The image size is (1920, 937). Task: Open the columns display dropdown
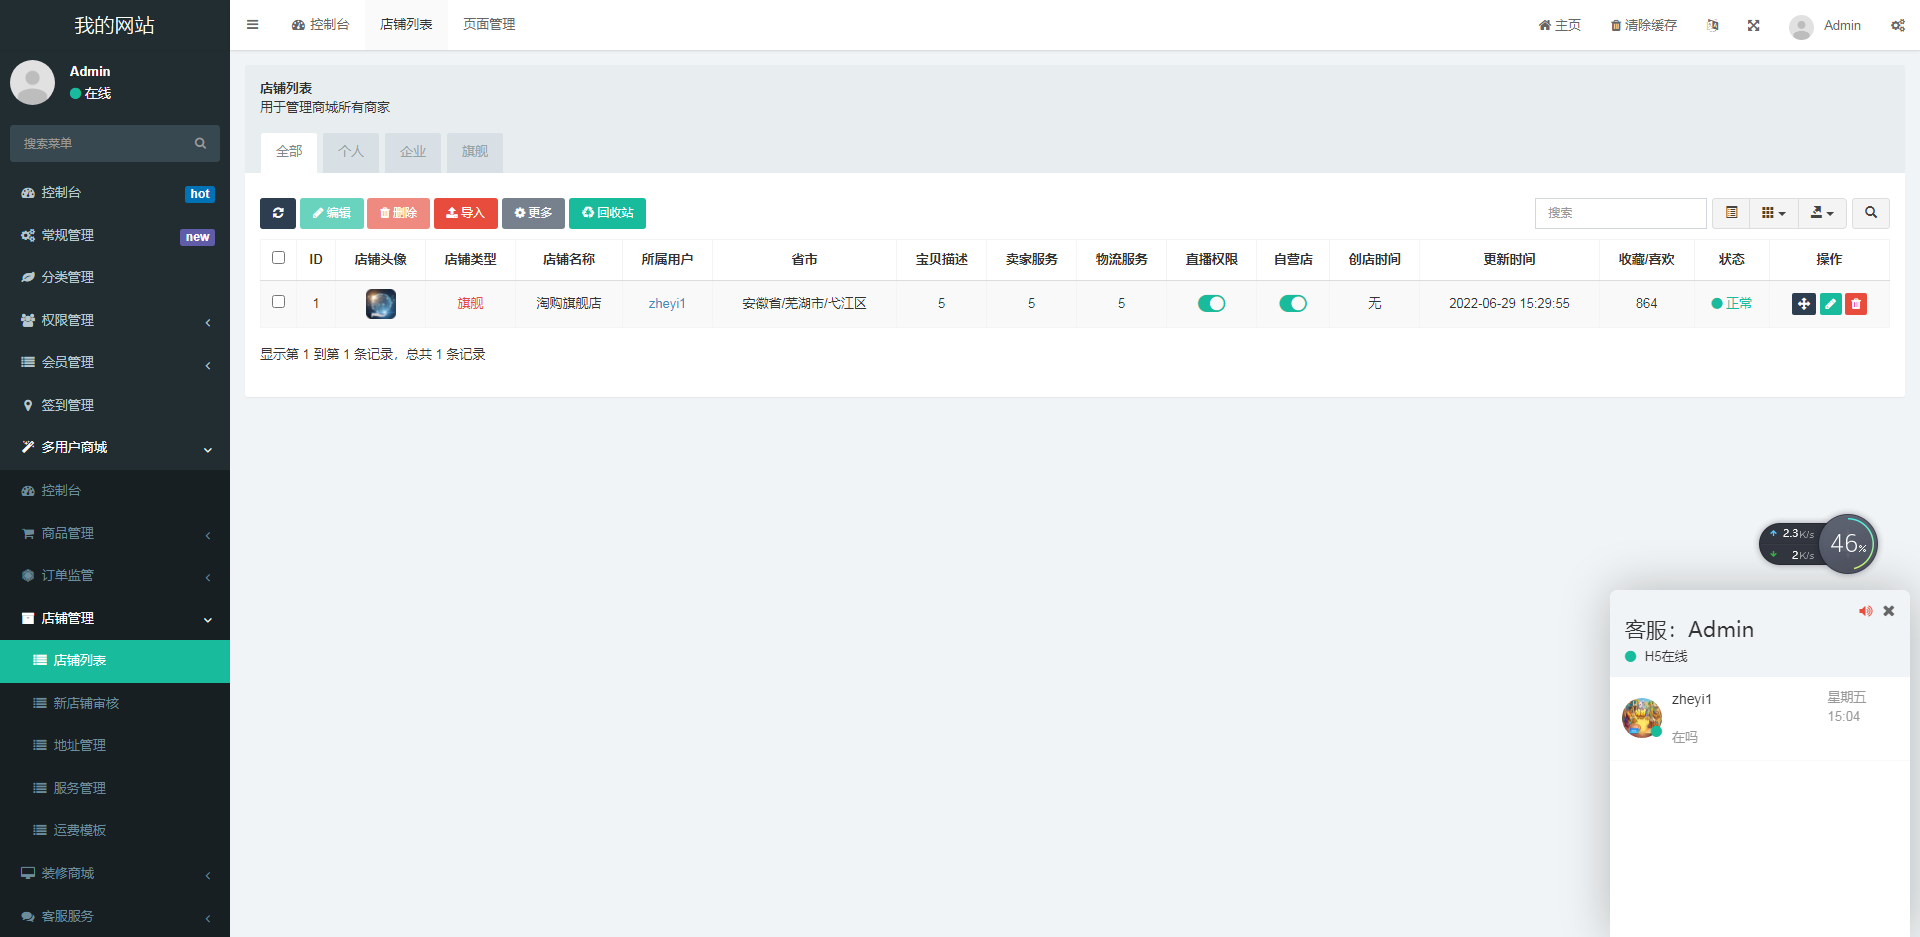(x=1773, y=213)
